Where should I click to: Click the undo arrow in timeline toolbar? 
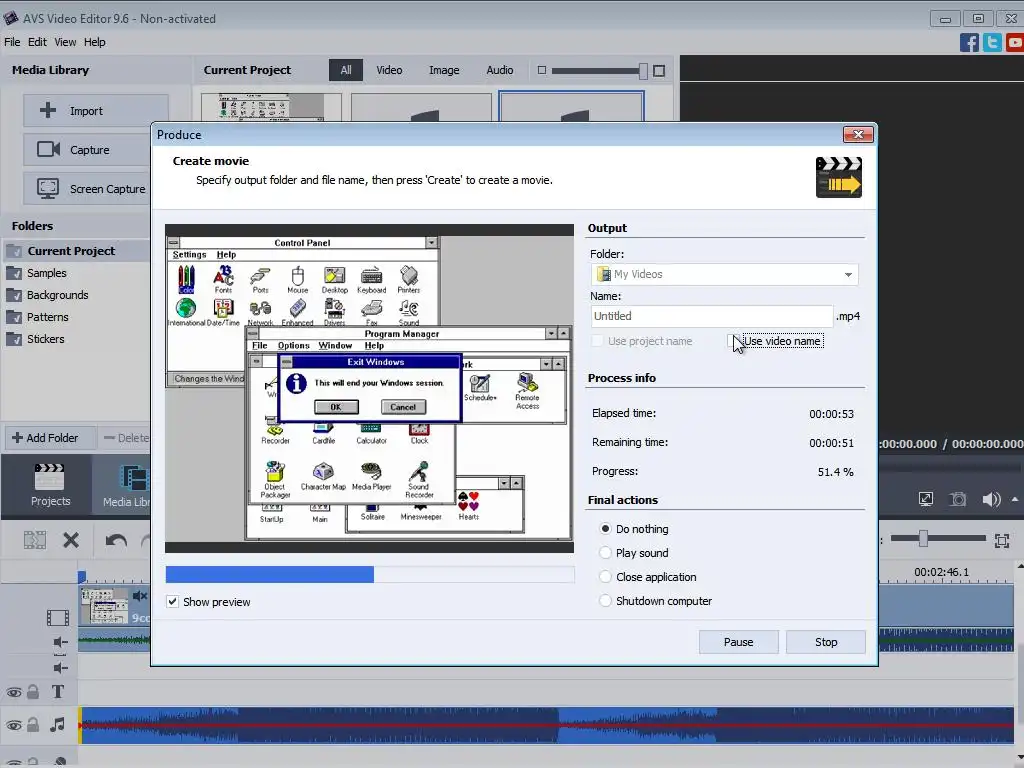(x=116, y=541)
